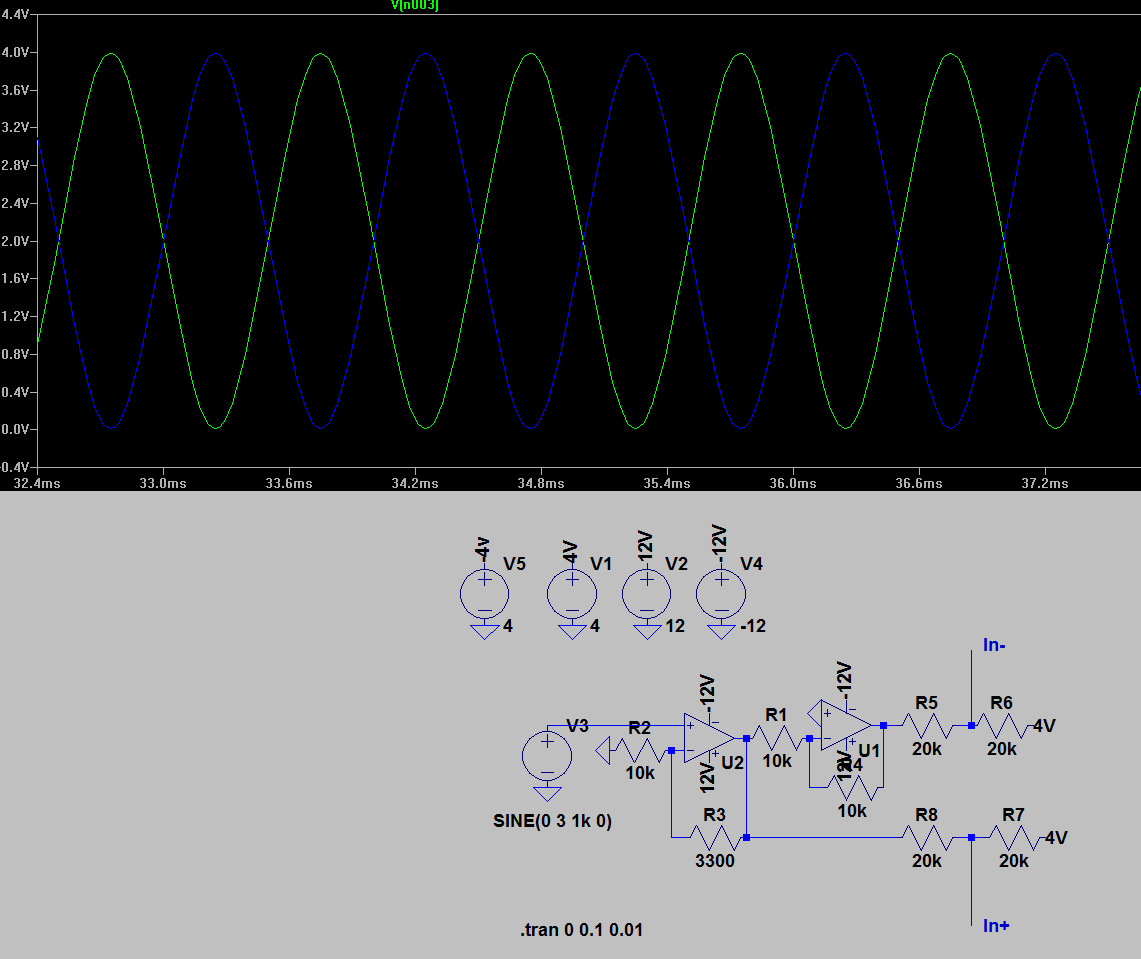Click the 20k value under R7
The width and height of the screenshot is (1141, 959).
point(1014,861)
